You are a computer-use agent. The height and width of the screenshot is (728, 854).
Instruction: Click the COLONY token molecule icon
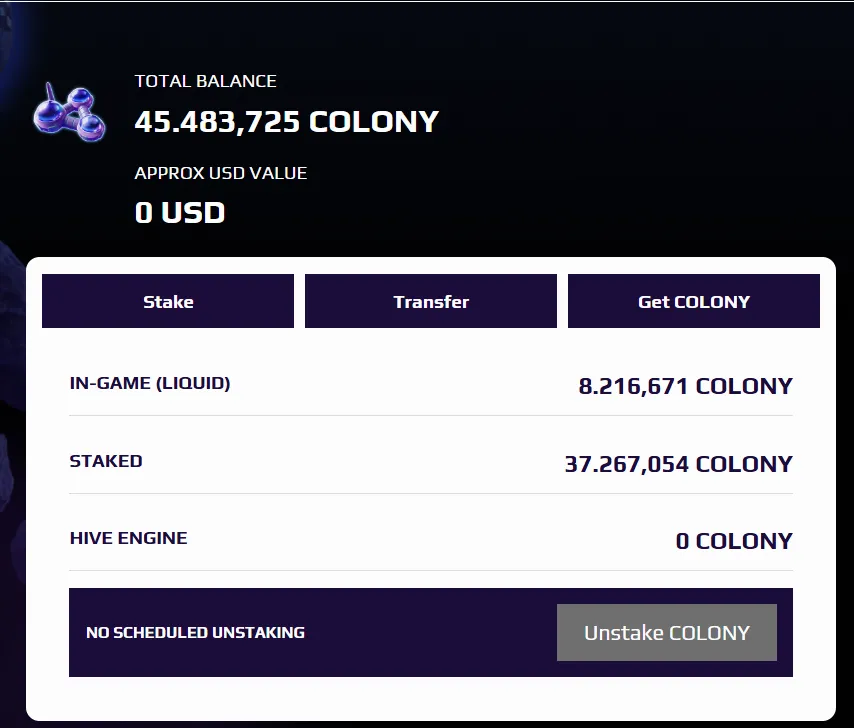(69, 113)
